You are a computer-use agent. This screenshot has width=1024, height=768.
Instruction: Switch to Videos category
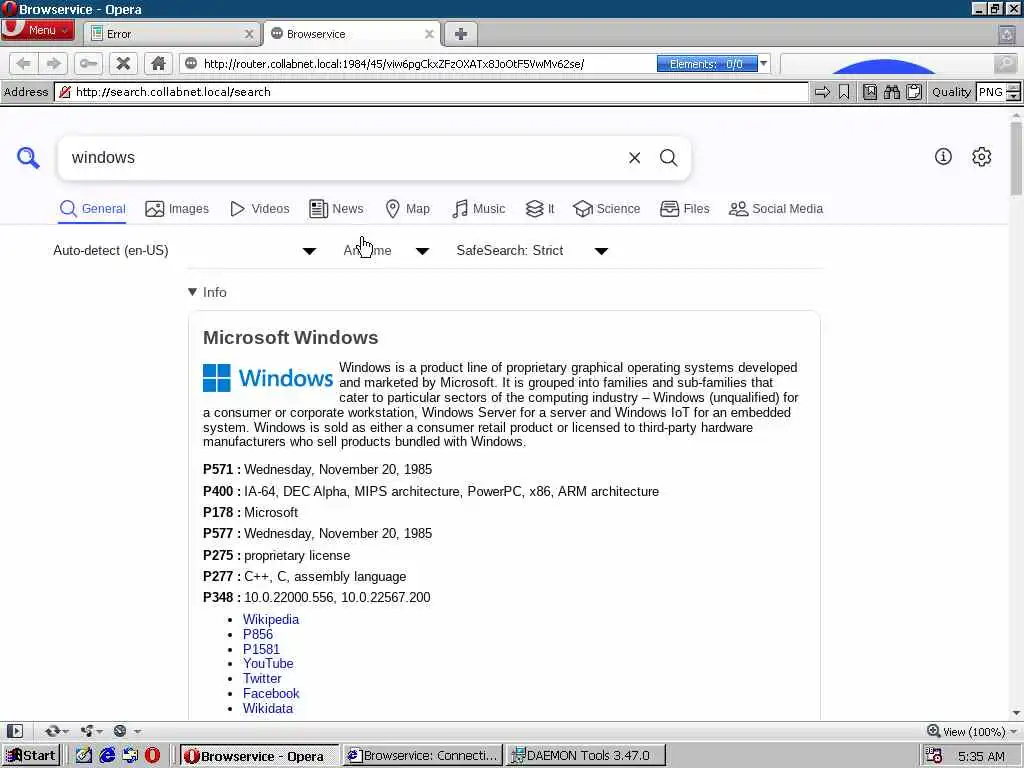(260, 209)
